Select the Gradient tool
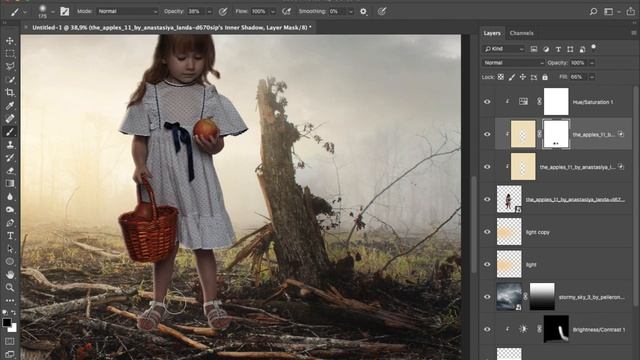The height and width of the screenshot is (360, 640). click(x=10, y=184)
